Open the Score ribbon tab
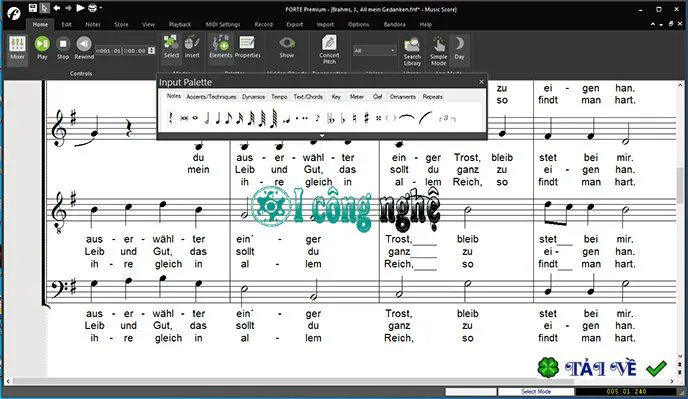688x399 pixels. [122, 25]
